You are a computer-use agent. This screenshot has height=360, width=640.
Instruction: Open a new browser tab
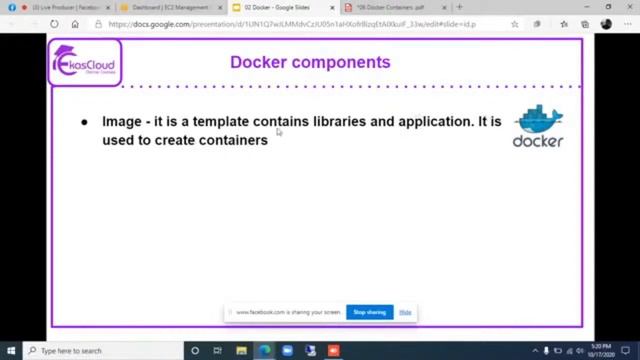pos(460,7)
